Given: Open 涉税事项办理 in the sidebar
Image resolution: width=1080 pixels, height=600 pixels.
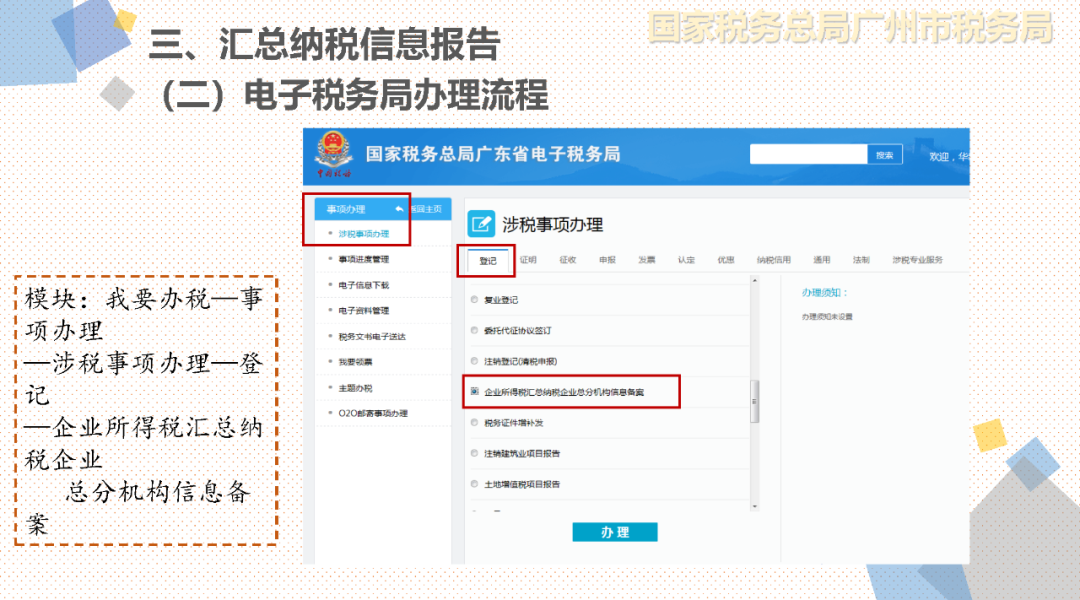Looking at the screenshot, I should pos(364,234).
